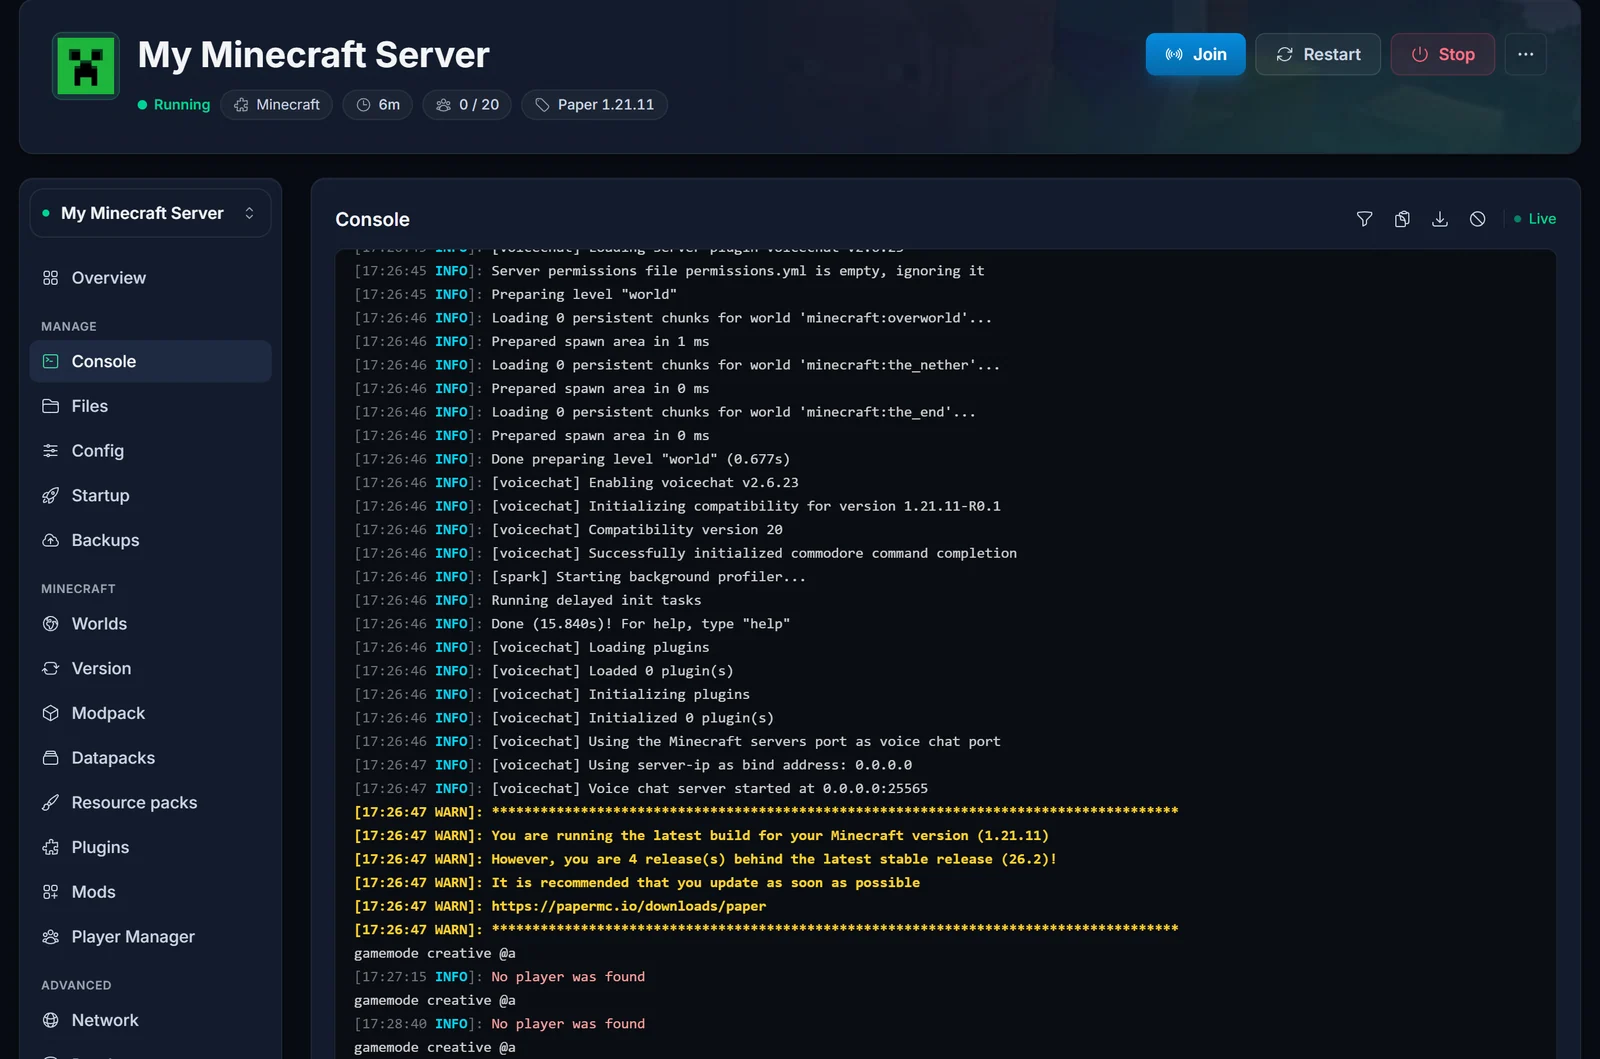Toggle the Live console stream indicator
The image size is (1600, 1059).
tap(1535, 219)
